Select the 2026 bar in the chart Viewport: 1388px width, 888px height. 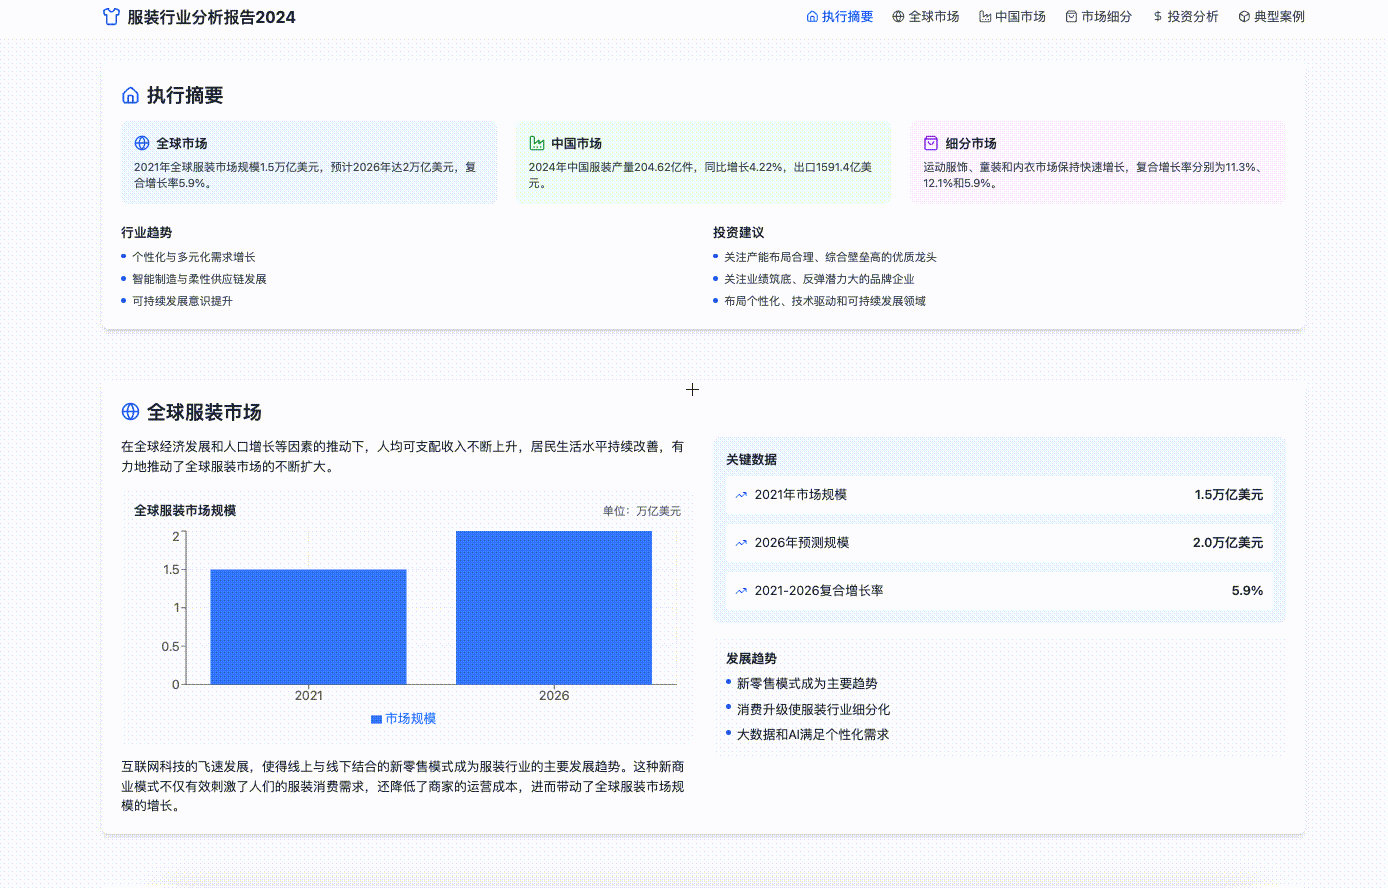[x=553, y=605]
